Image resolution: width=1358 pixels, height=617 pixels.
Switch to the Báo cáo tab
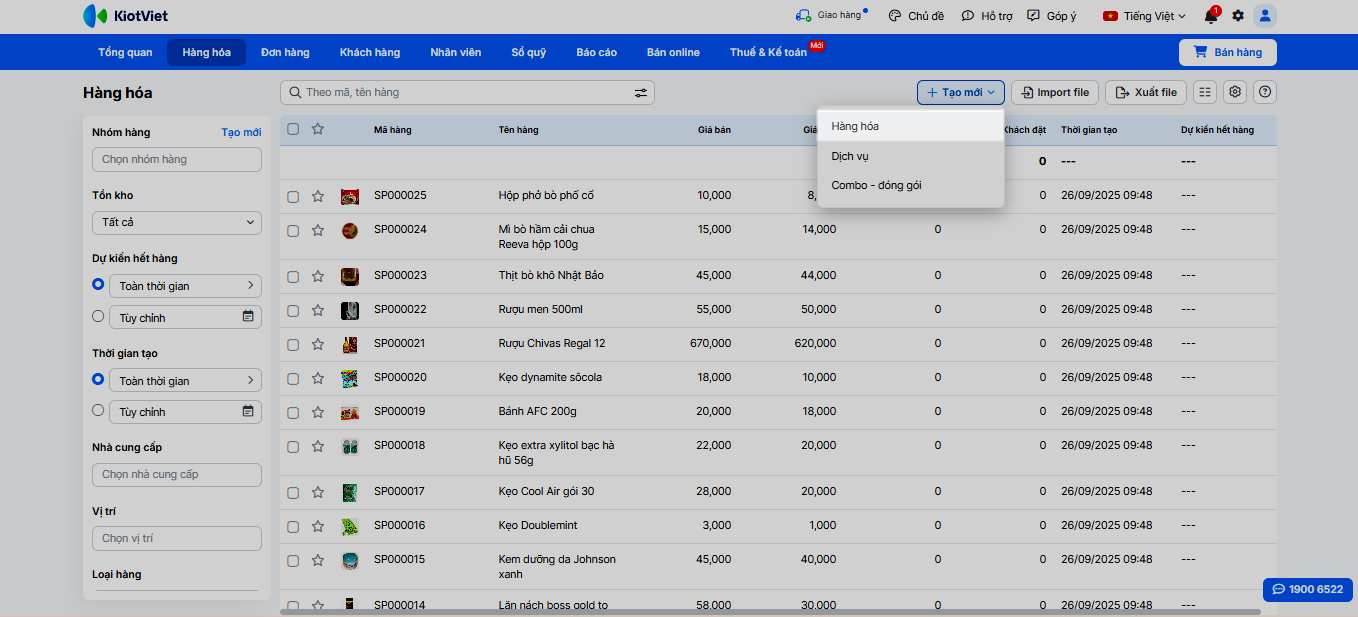[x=596, y=52]
